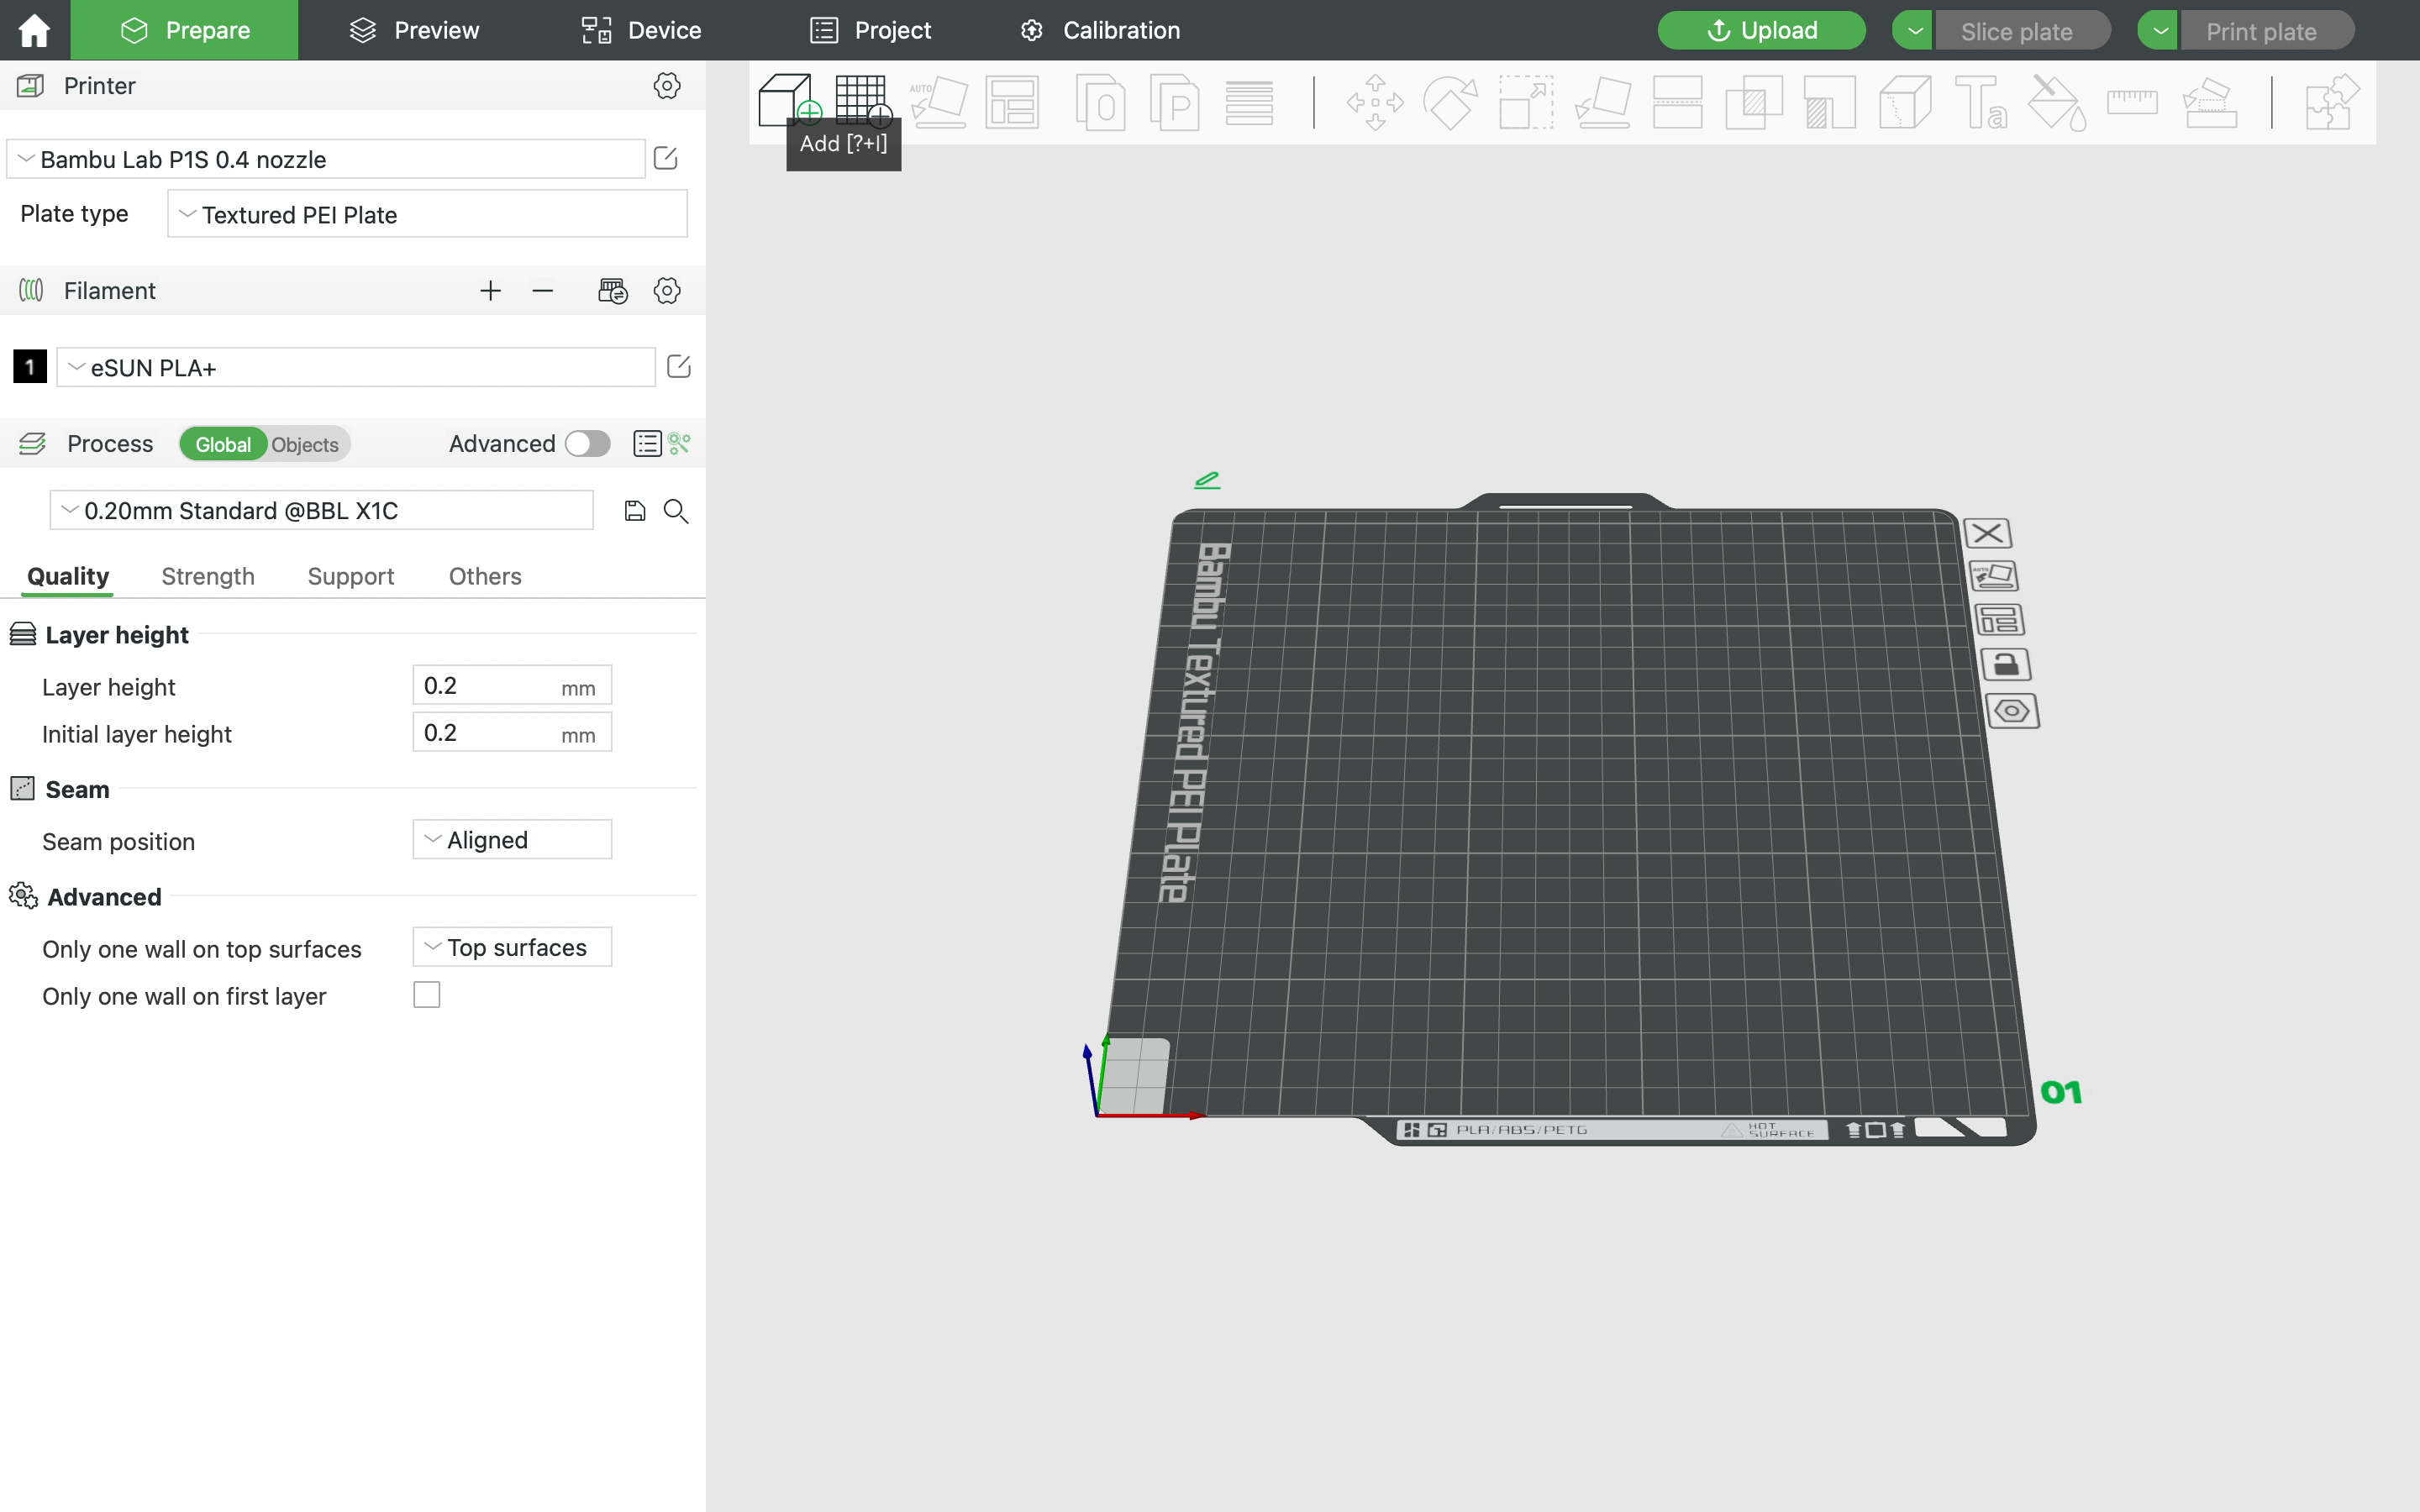Open plate settings hexagon icon

coord(2012,711)
